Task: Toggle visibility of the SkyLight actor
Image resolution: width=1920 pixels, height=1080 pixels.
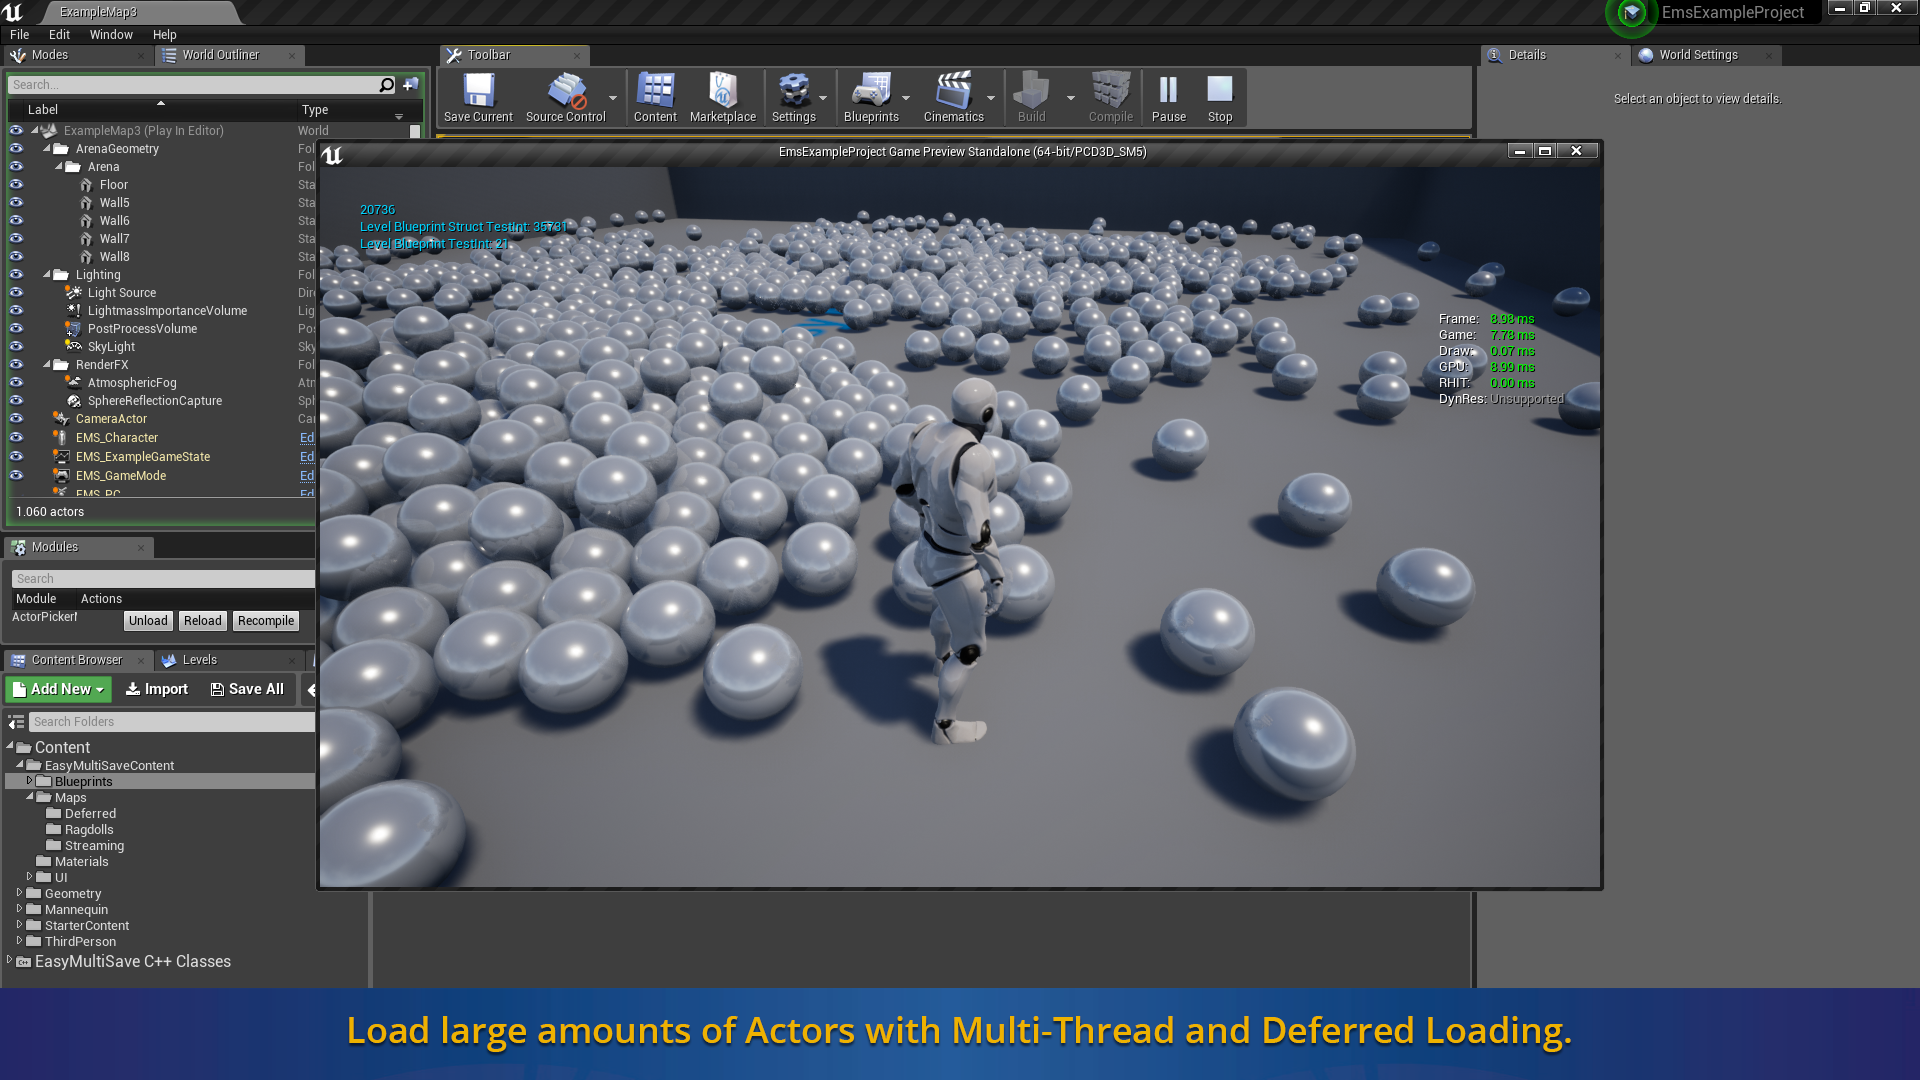Action: click(16, 347)
